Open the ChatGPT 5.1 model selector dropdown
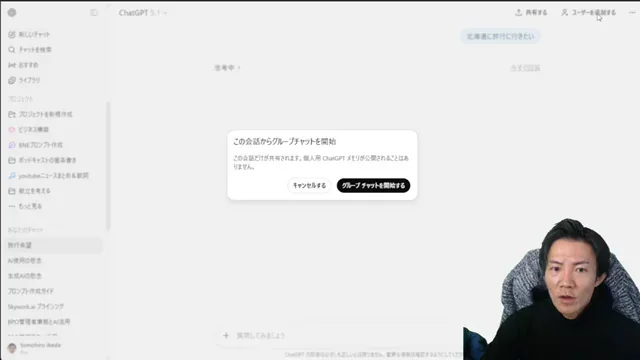640x360 pixels. point(143,13)
